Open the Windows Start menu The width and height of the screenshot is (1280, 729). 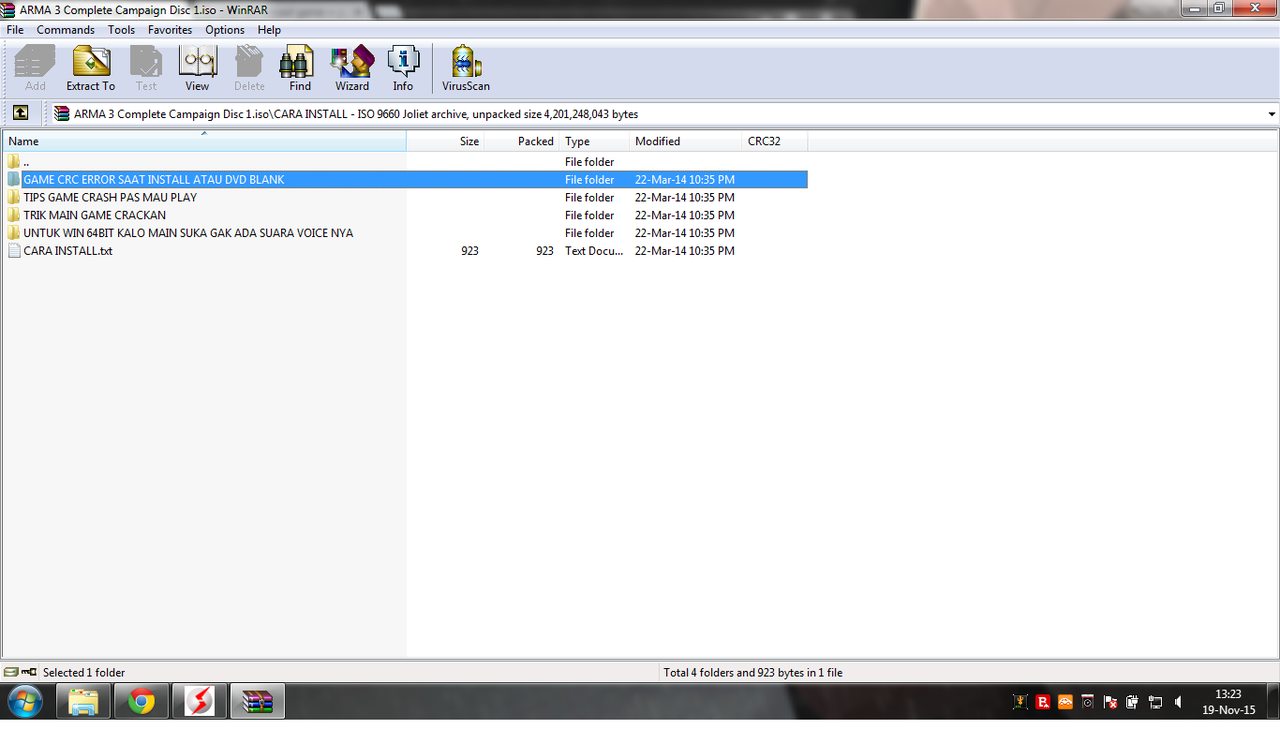coord(24,702)
